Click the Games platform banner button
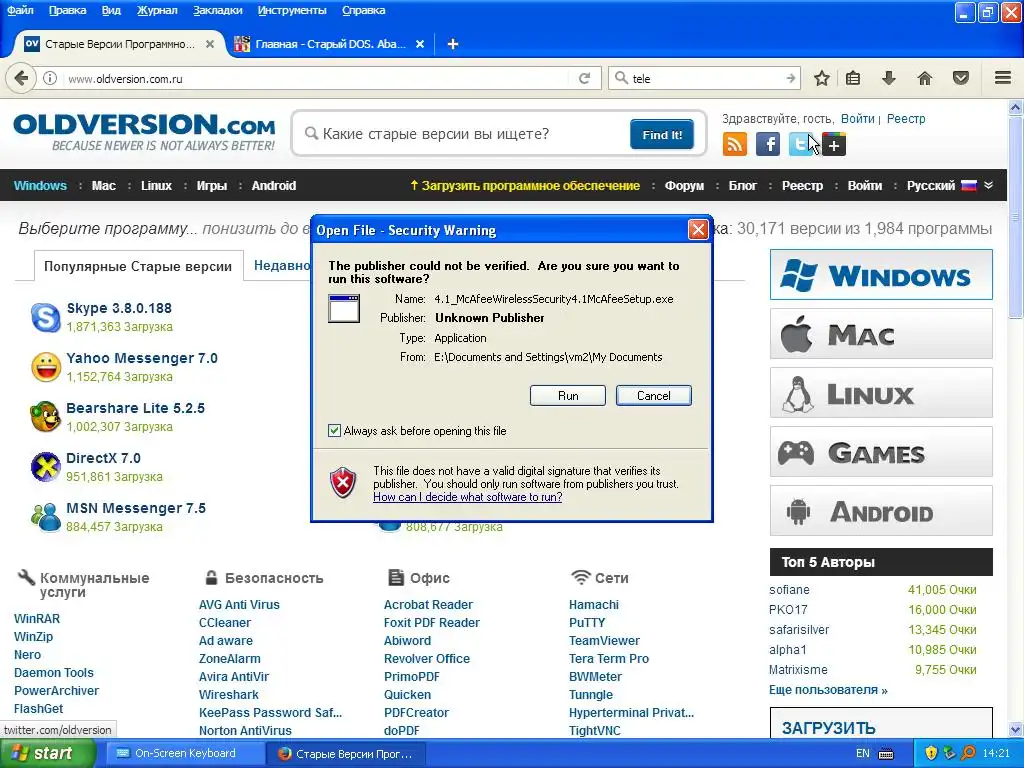Viewport: 1024px width, 768px height. pos(881,451)
